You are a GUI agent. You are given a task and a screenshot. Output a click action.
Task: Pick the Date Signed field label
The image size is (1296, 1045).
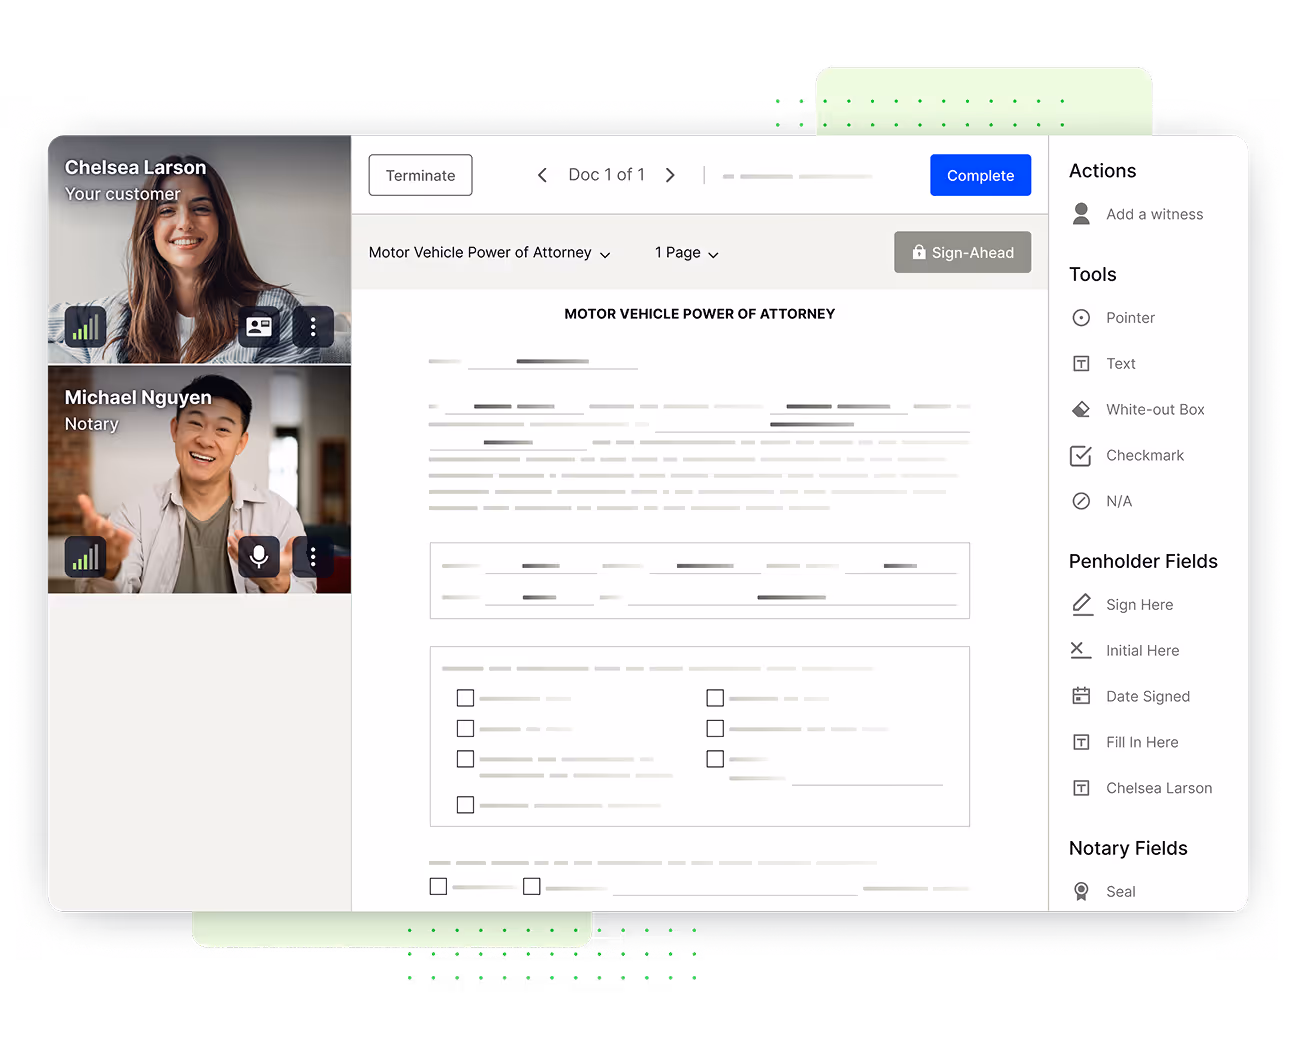click(1148, 697)
